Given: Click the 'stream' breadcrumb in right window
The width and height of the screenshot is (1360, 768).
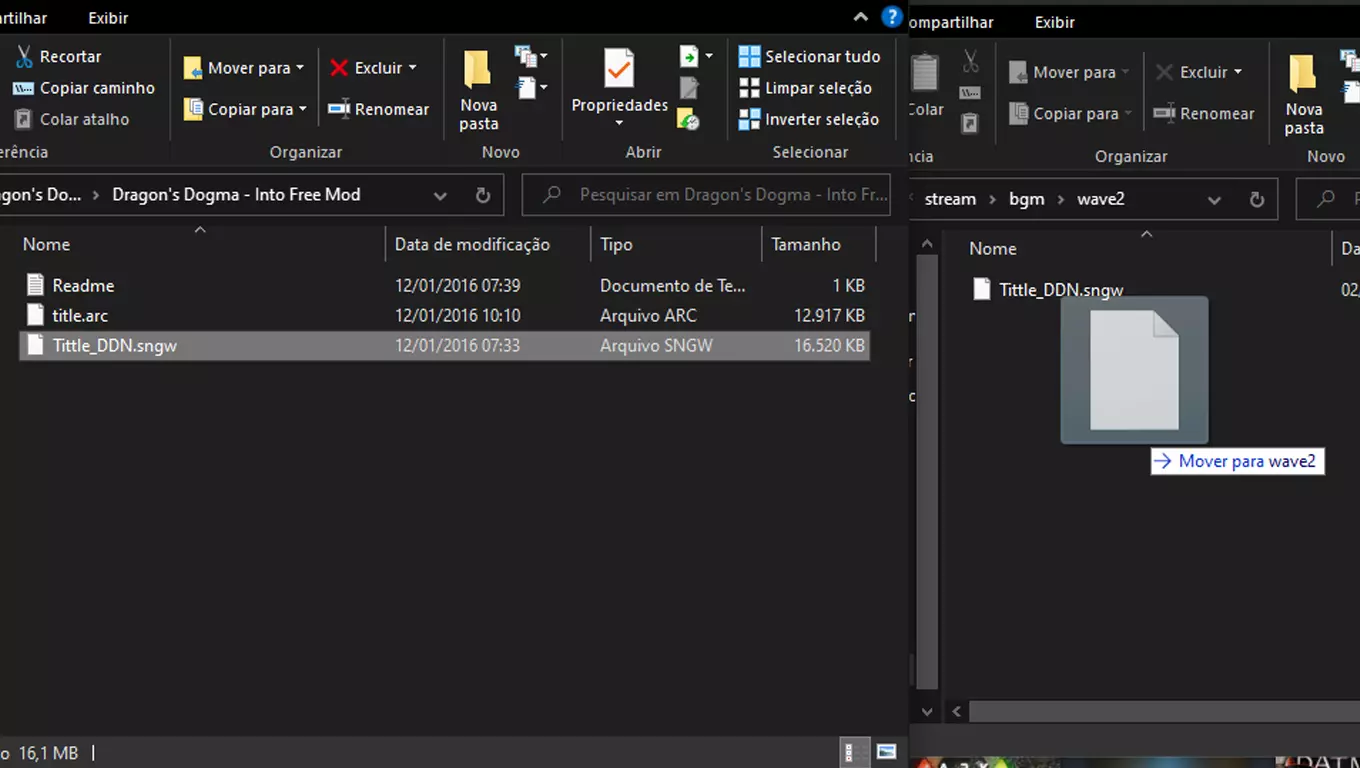Looking at the screenshot, I should (950, 199).
